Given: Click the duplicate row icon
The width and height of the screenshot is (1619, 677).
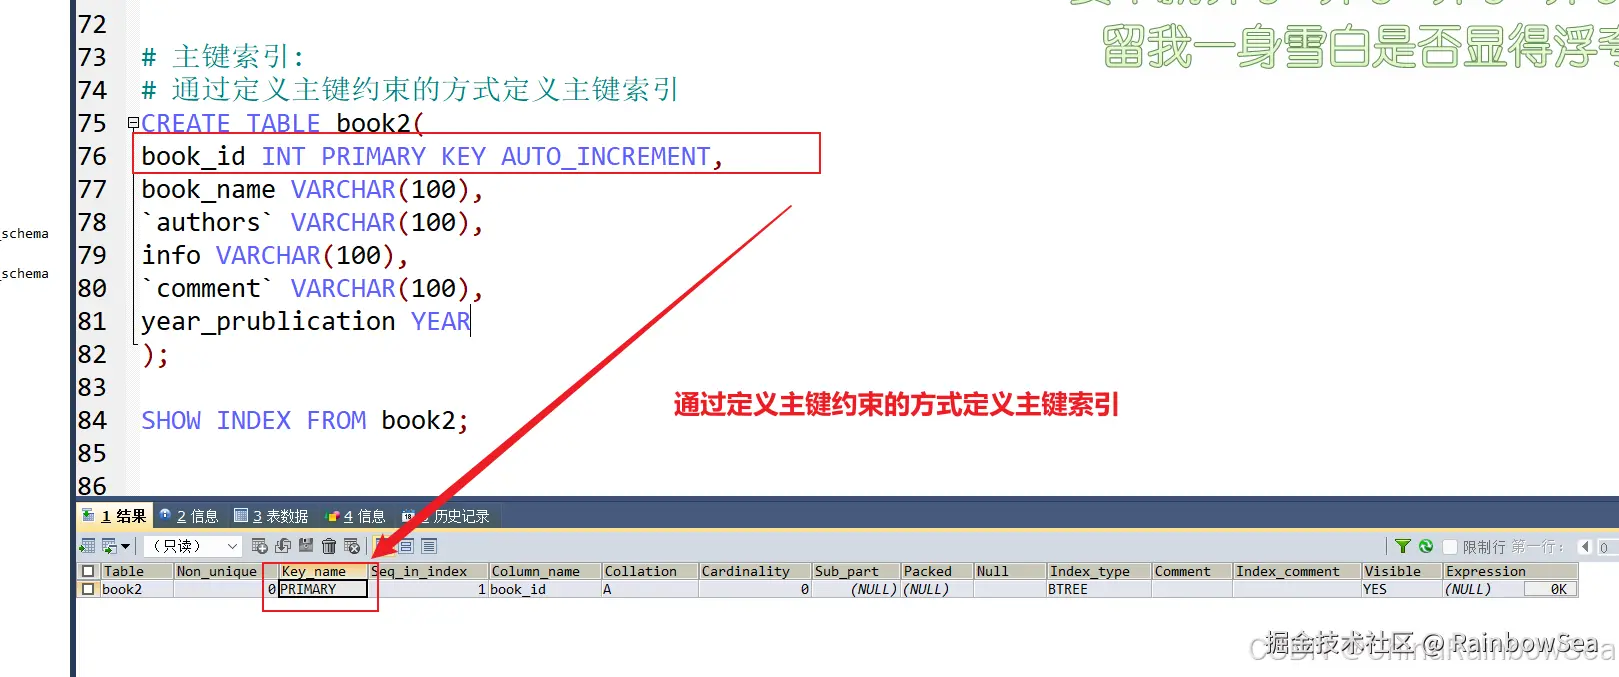Looking at the screenshot, I should coord(283,546).
